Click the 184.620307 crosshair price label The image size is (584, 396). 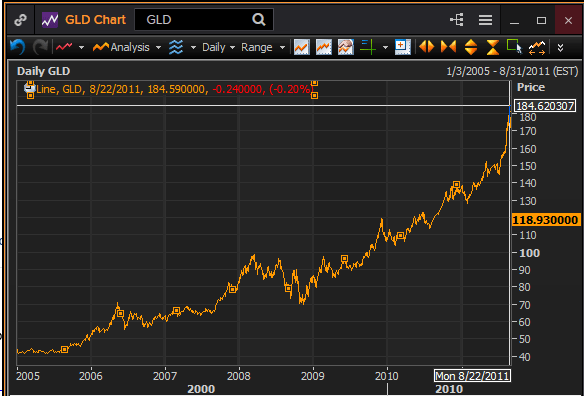[x=545, y=106]
